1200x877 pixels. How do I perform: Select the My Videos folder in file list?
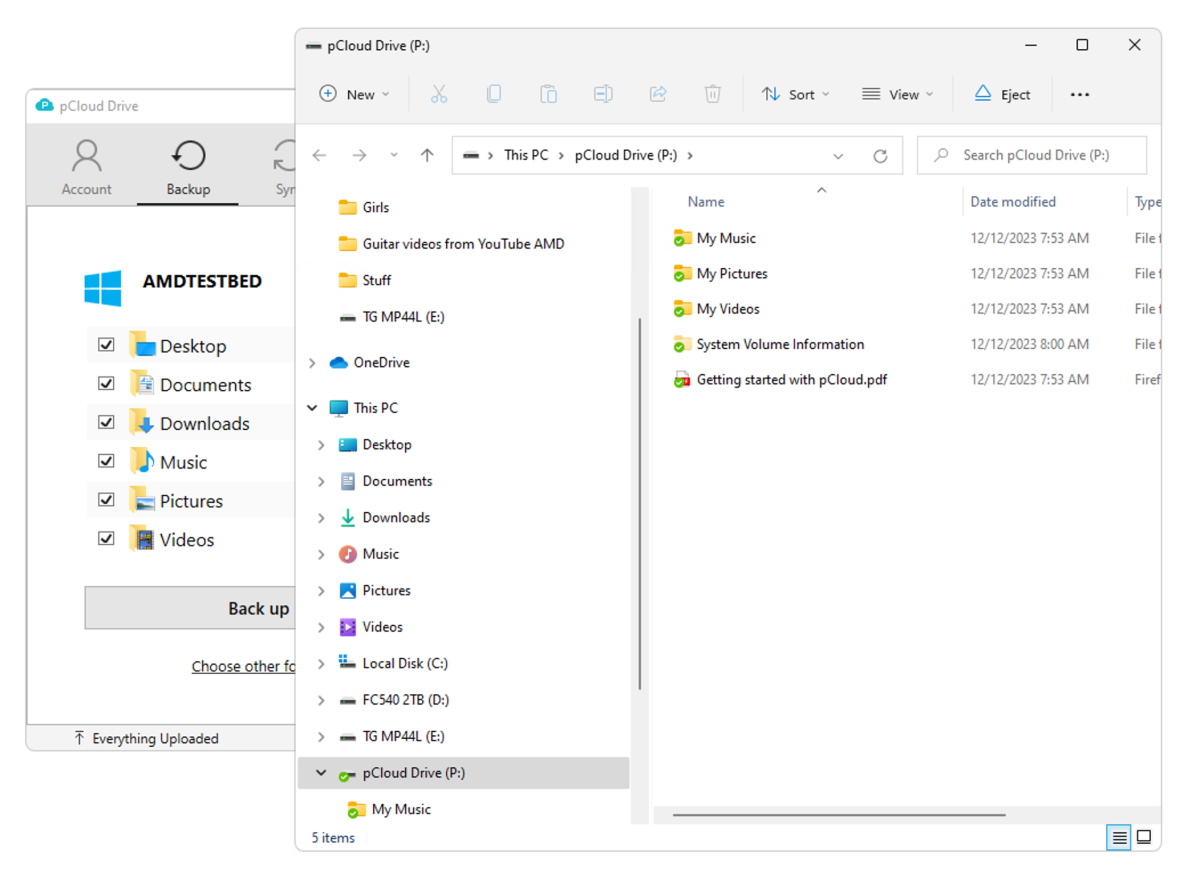point(728,309)
